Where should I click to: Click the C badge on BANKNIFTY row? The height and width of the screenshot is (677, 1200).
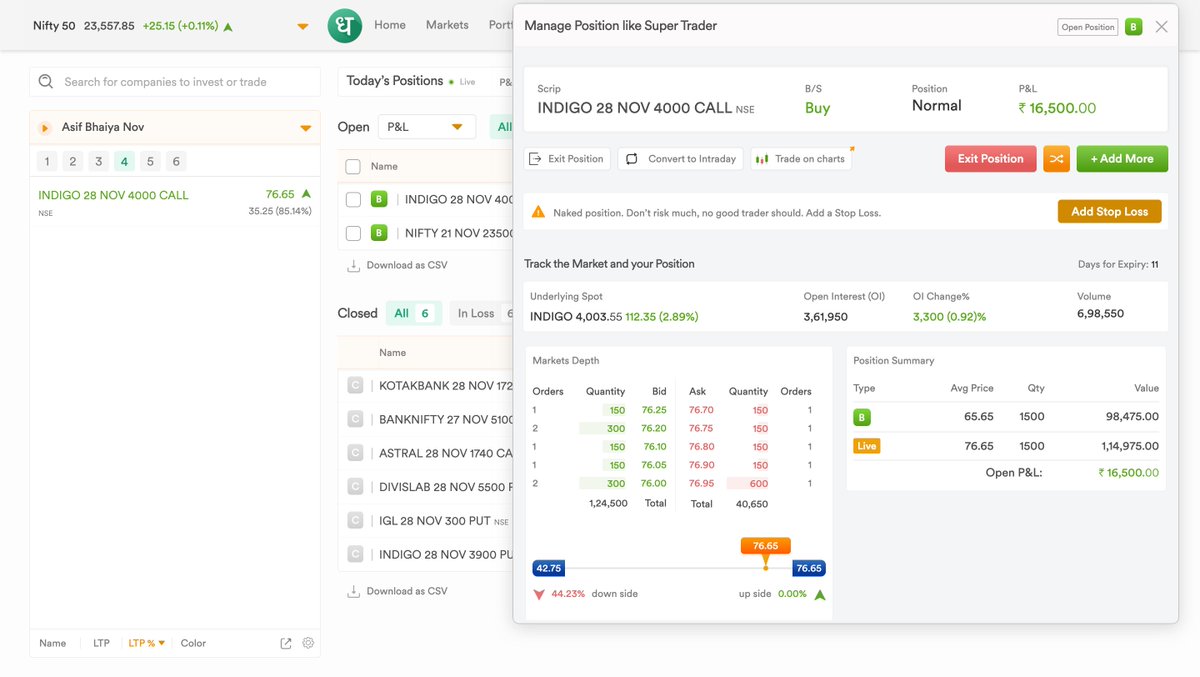354,419
